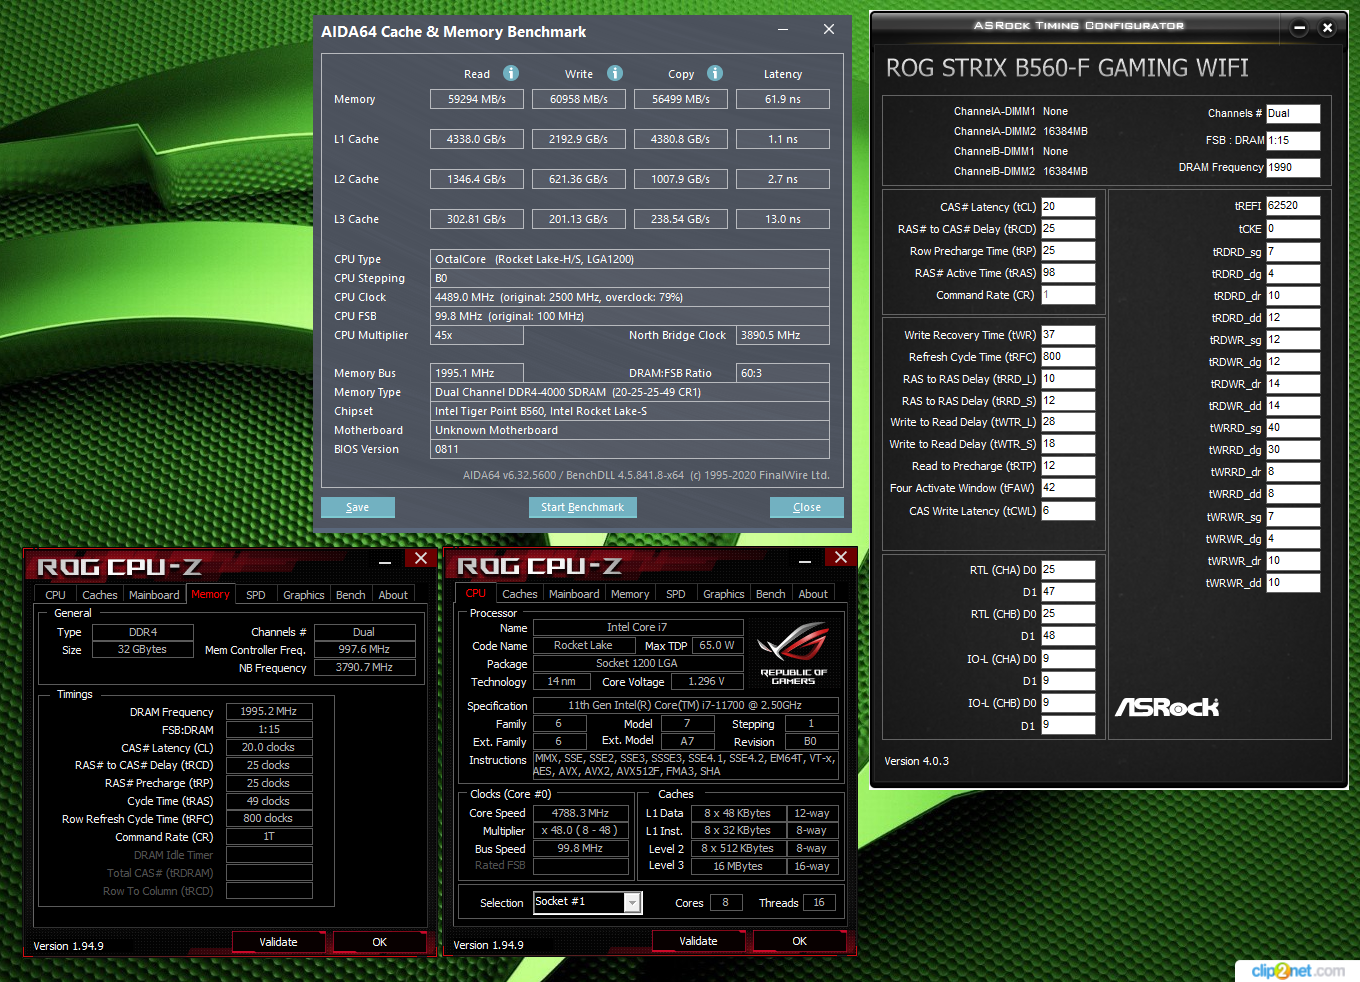1360x982 pixels.
Task: Click the info icon beside the Copy column
Action: 715,73
